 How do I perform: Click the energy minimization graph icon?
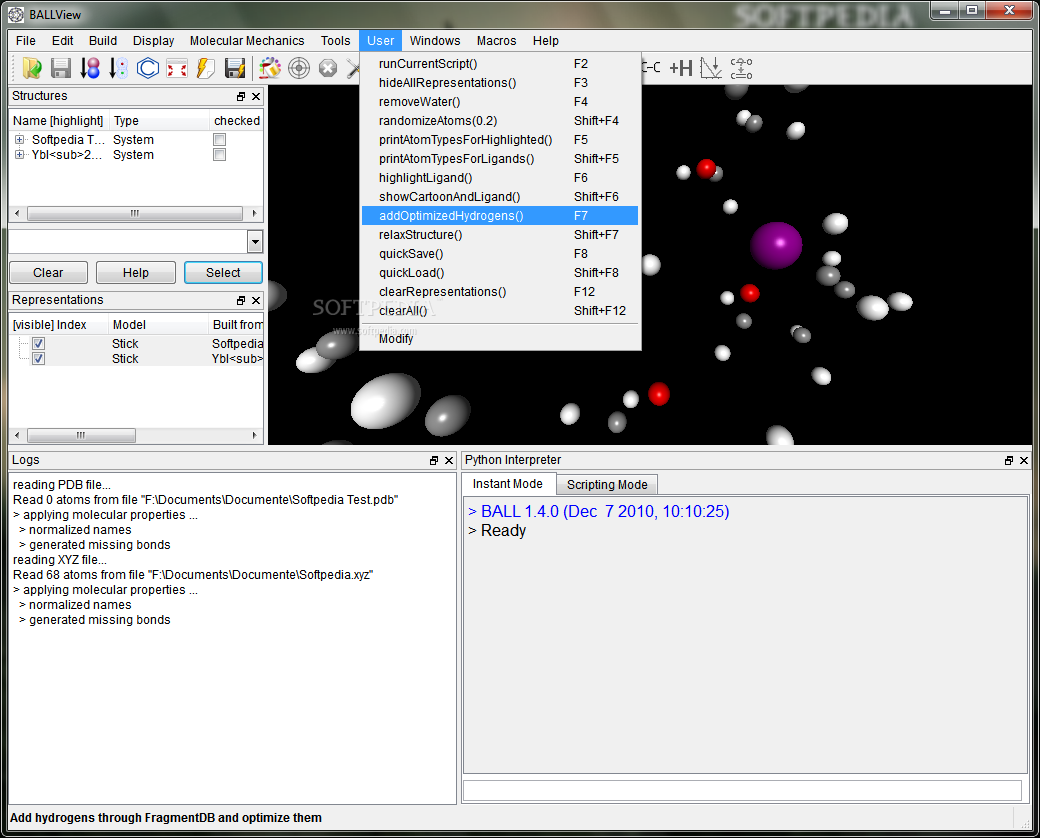point(711,68)
